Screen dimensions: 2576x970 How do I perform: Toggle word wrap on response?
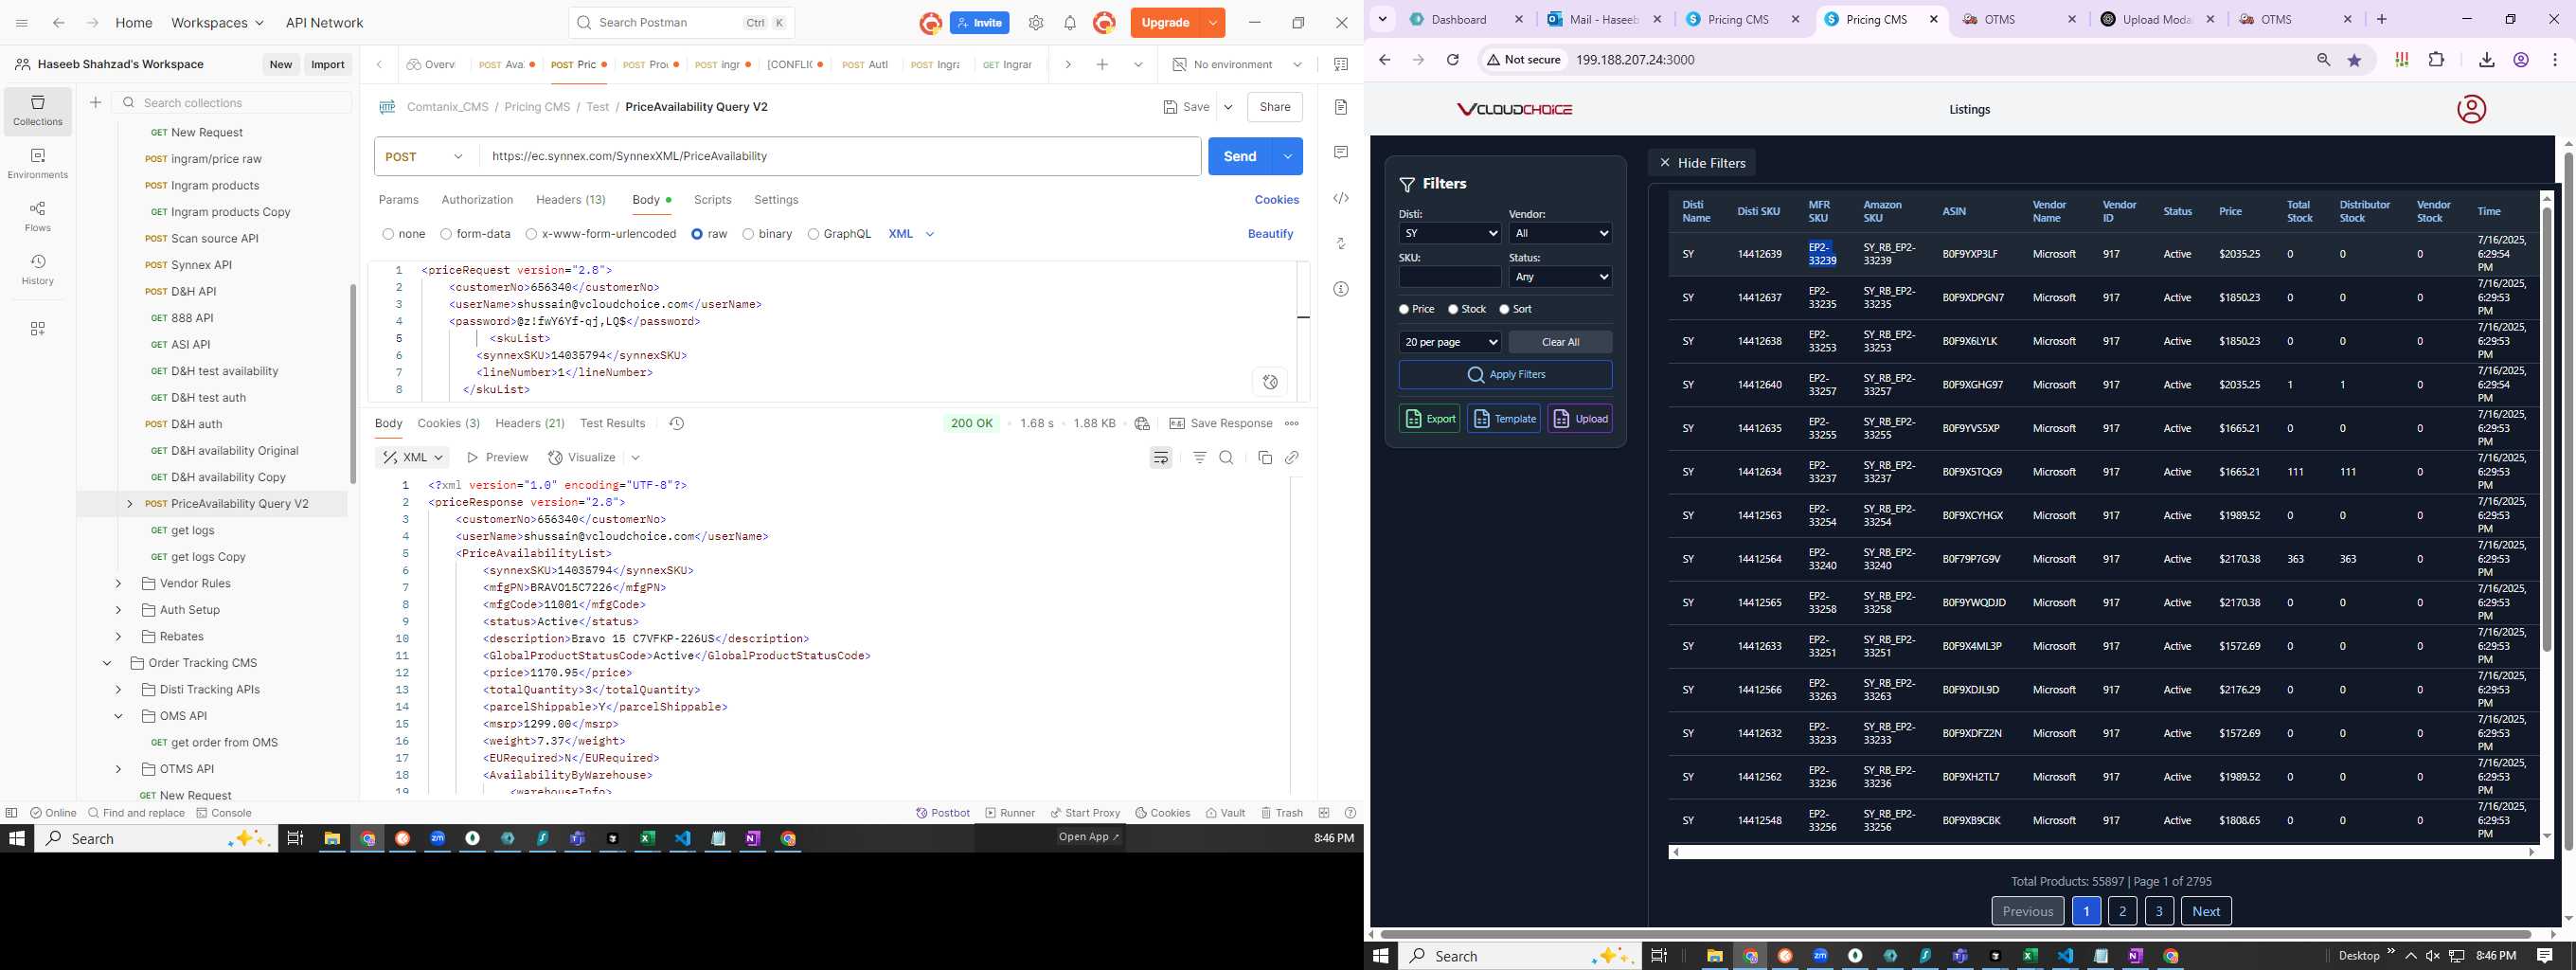pos(1161,457)
